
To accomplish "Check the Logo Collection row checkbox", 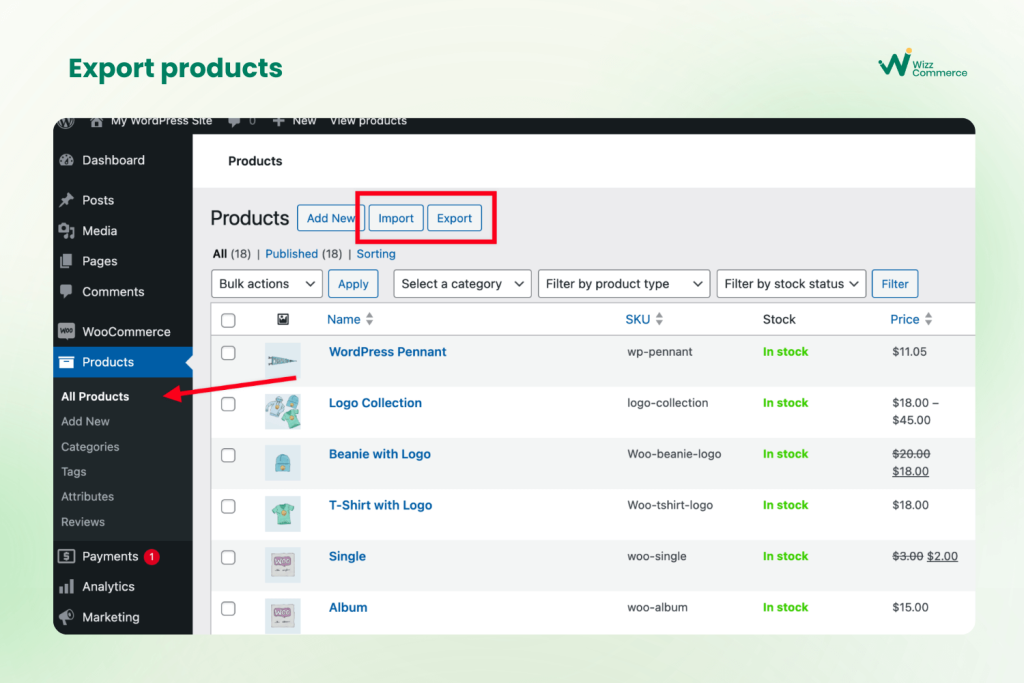I will pos(228,404).
